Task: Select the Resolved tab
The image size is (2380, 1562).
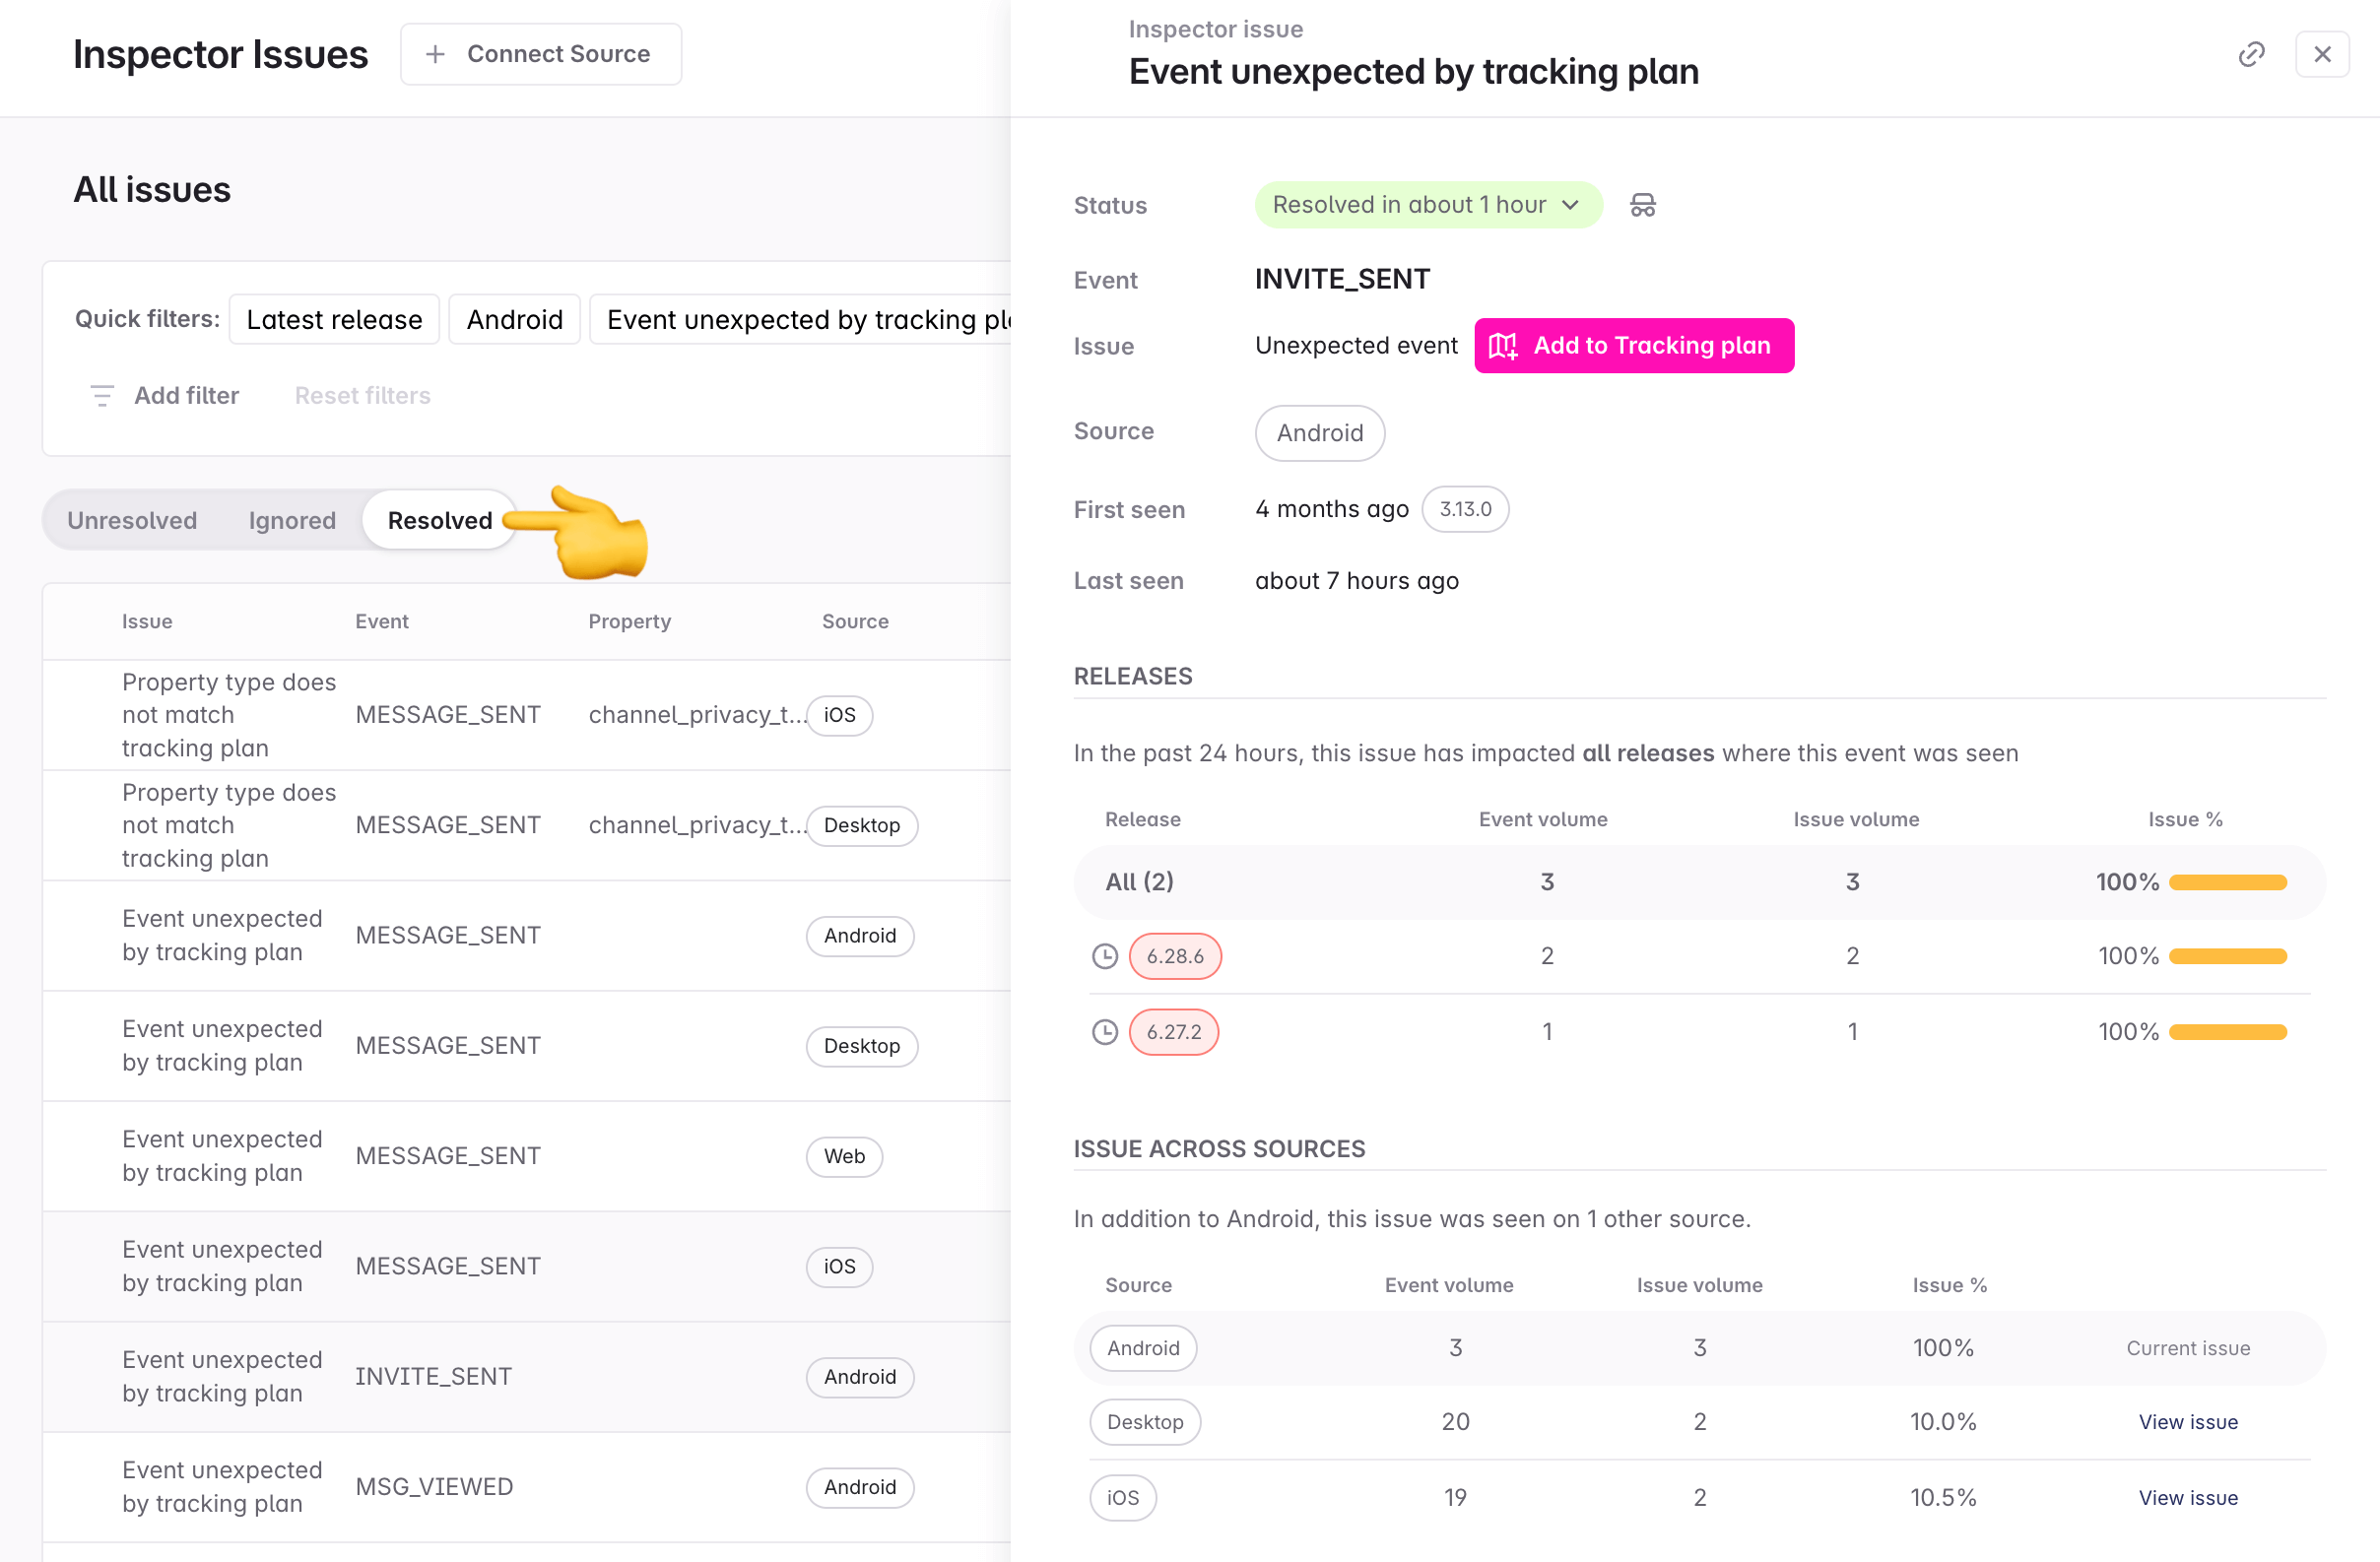Action: 440,520
